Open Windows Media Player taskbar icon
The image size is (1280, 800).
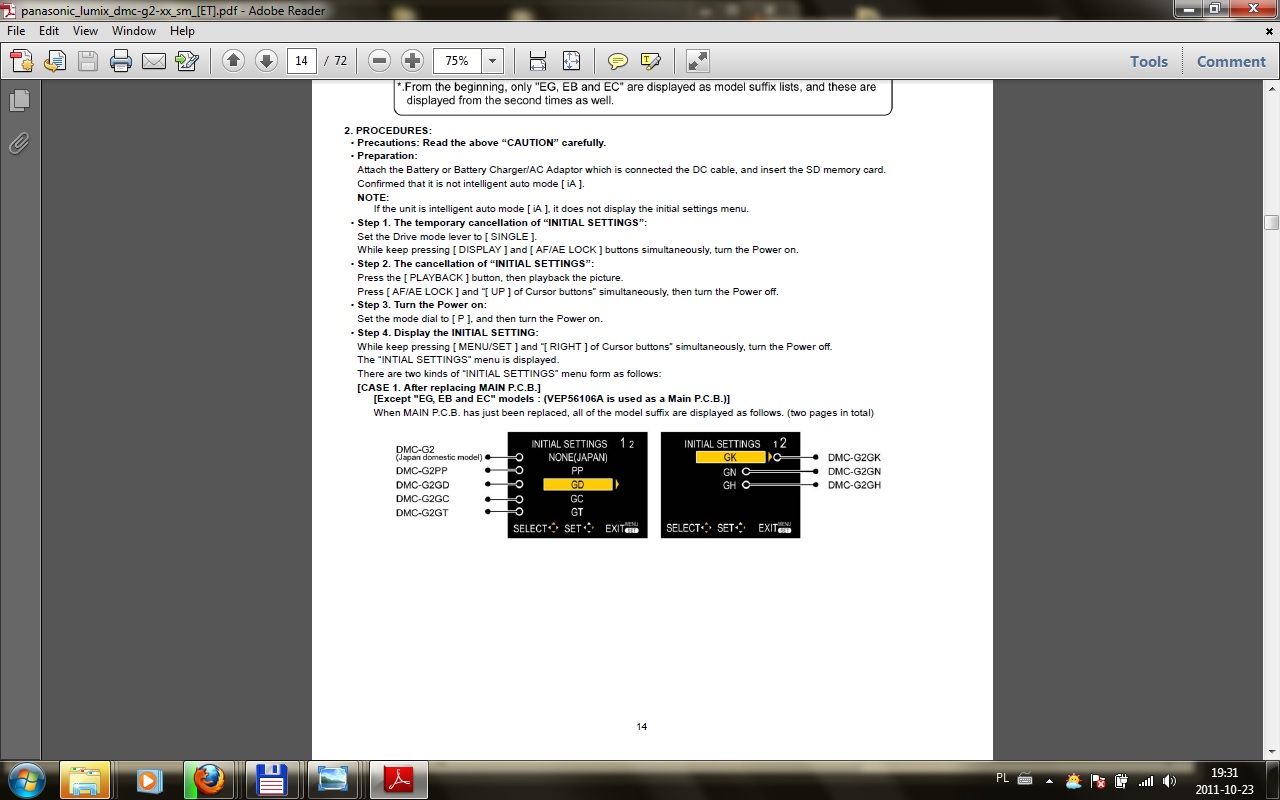click(x=148, y=779)
